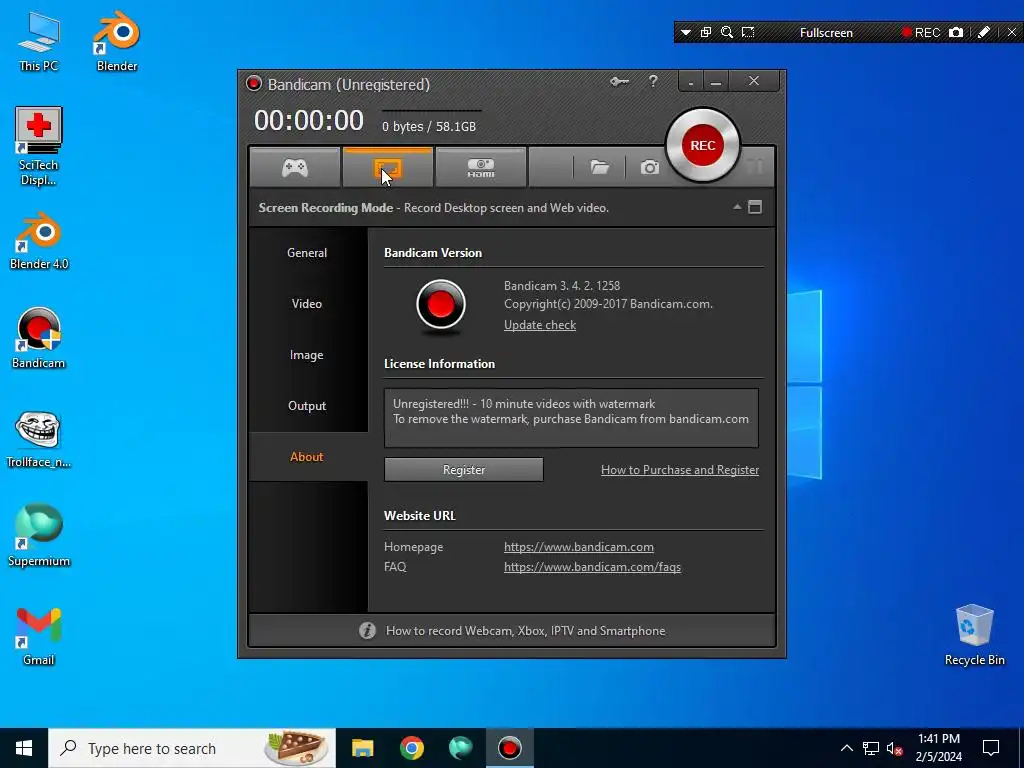This screenshot has height=768, width=1024.
Task: Open help with the question mark icon
Action: coord(653,81)
